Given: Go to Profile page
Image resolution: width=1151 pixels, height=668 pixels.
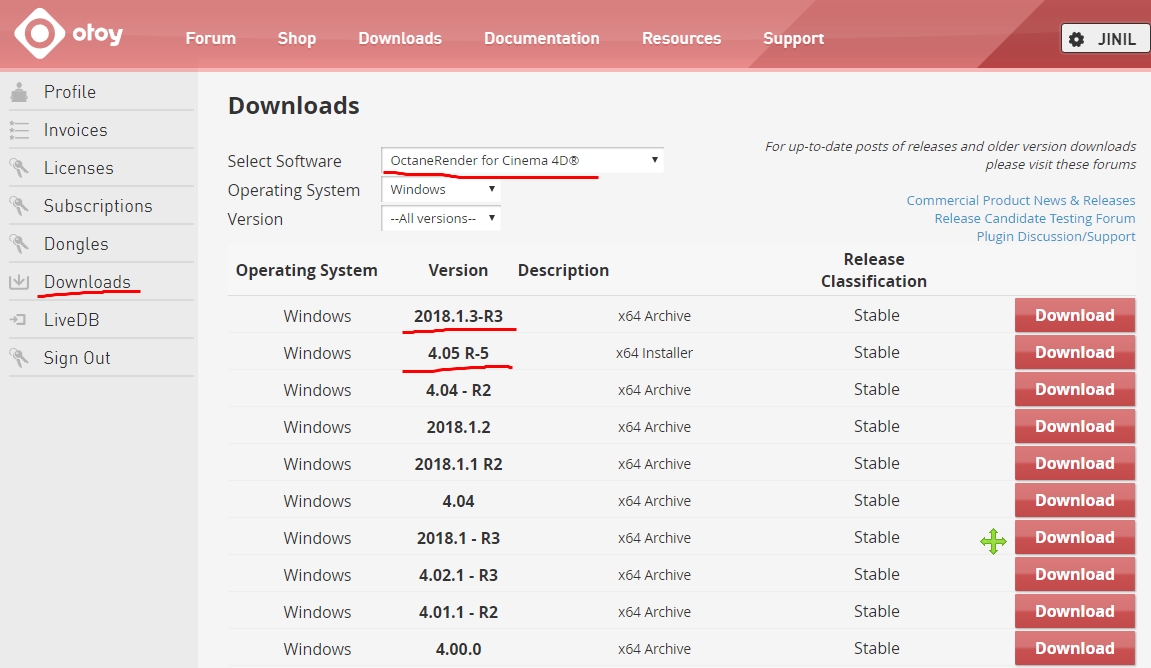Looking at the screenshot, I should coord(70,92).
